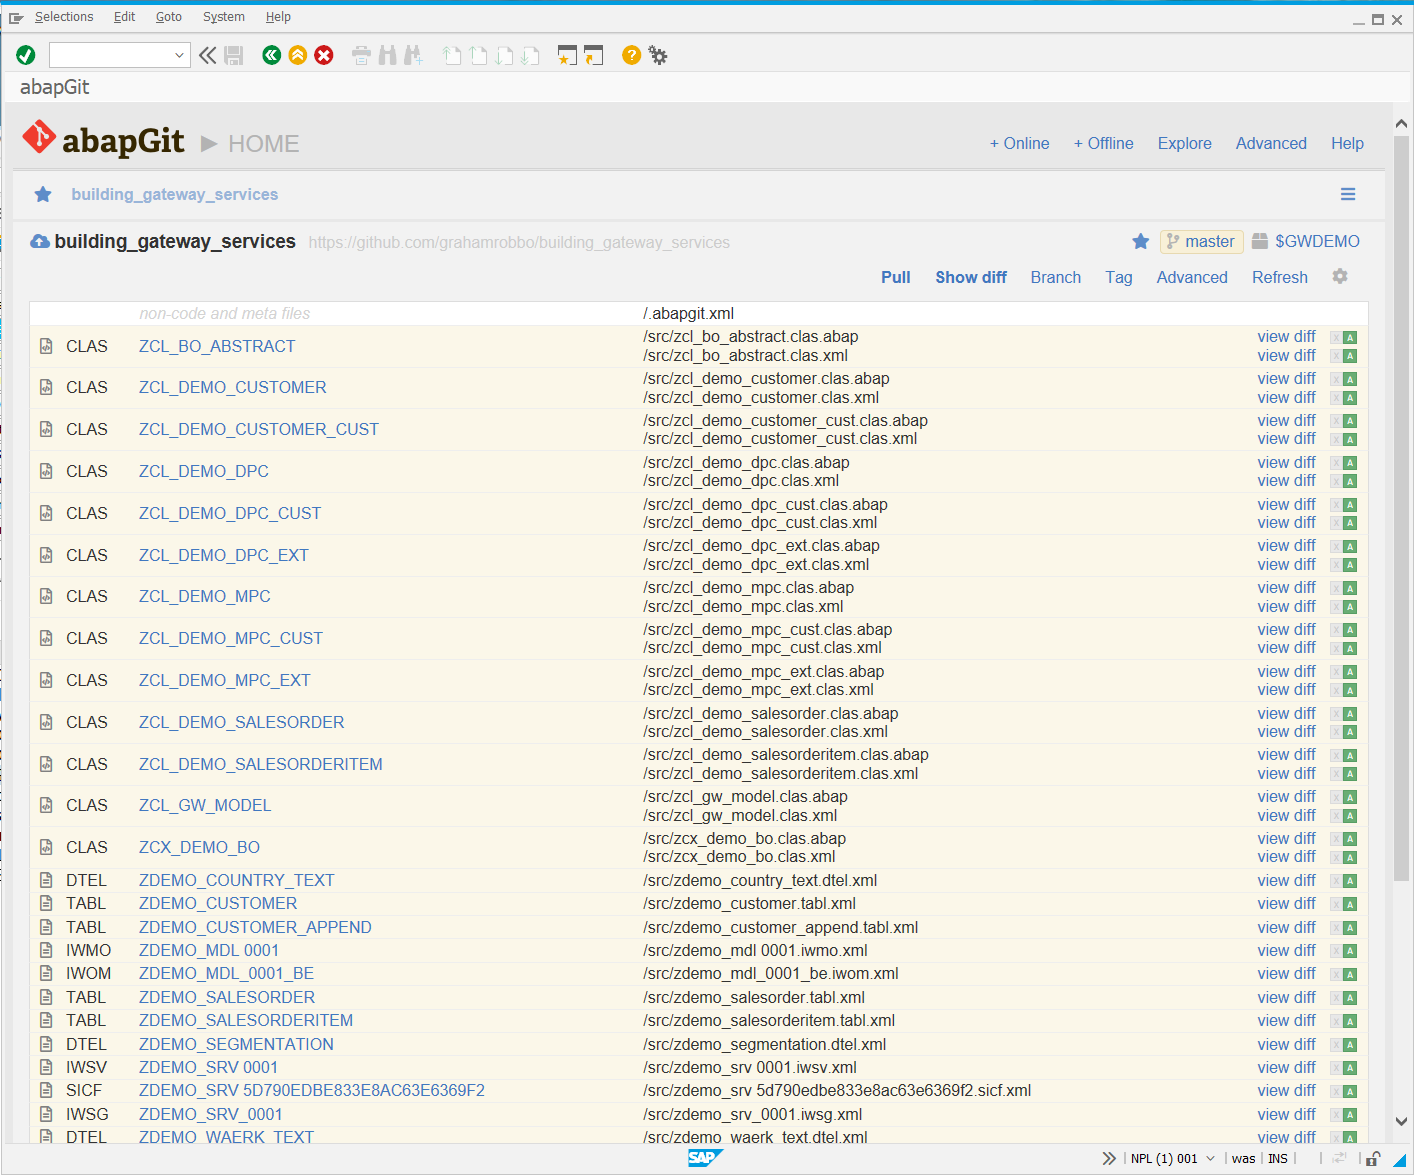Click the GitHub repository URL
Screen dimensions: 1414x1175
tap(519, 242)
